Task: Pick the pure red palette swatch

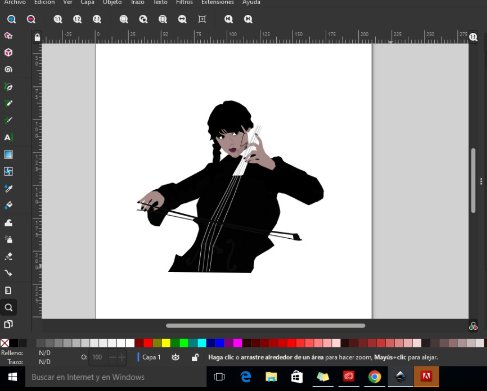Action: point(148,343)
